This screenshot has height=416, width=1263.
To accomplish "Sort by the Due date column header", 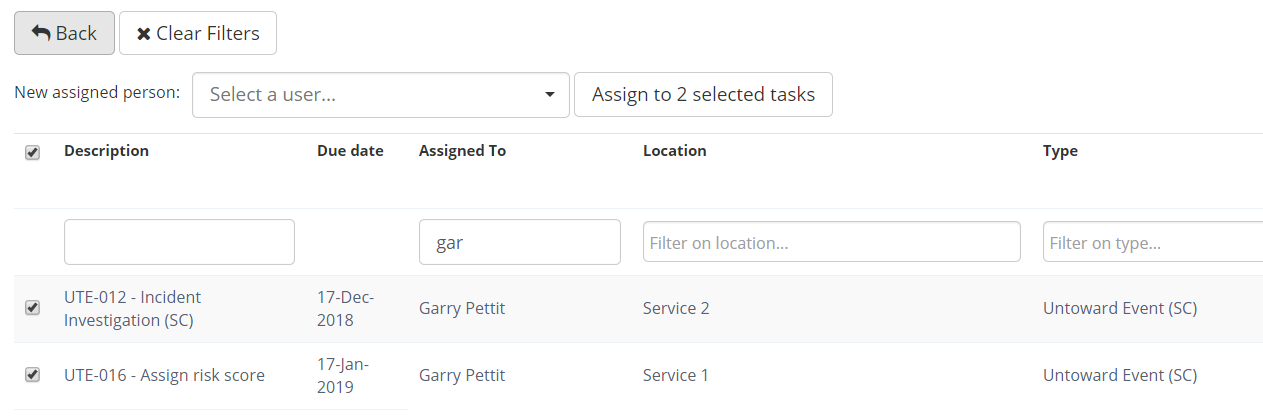I will [x=350, y=151].
